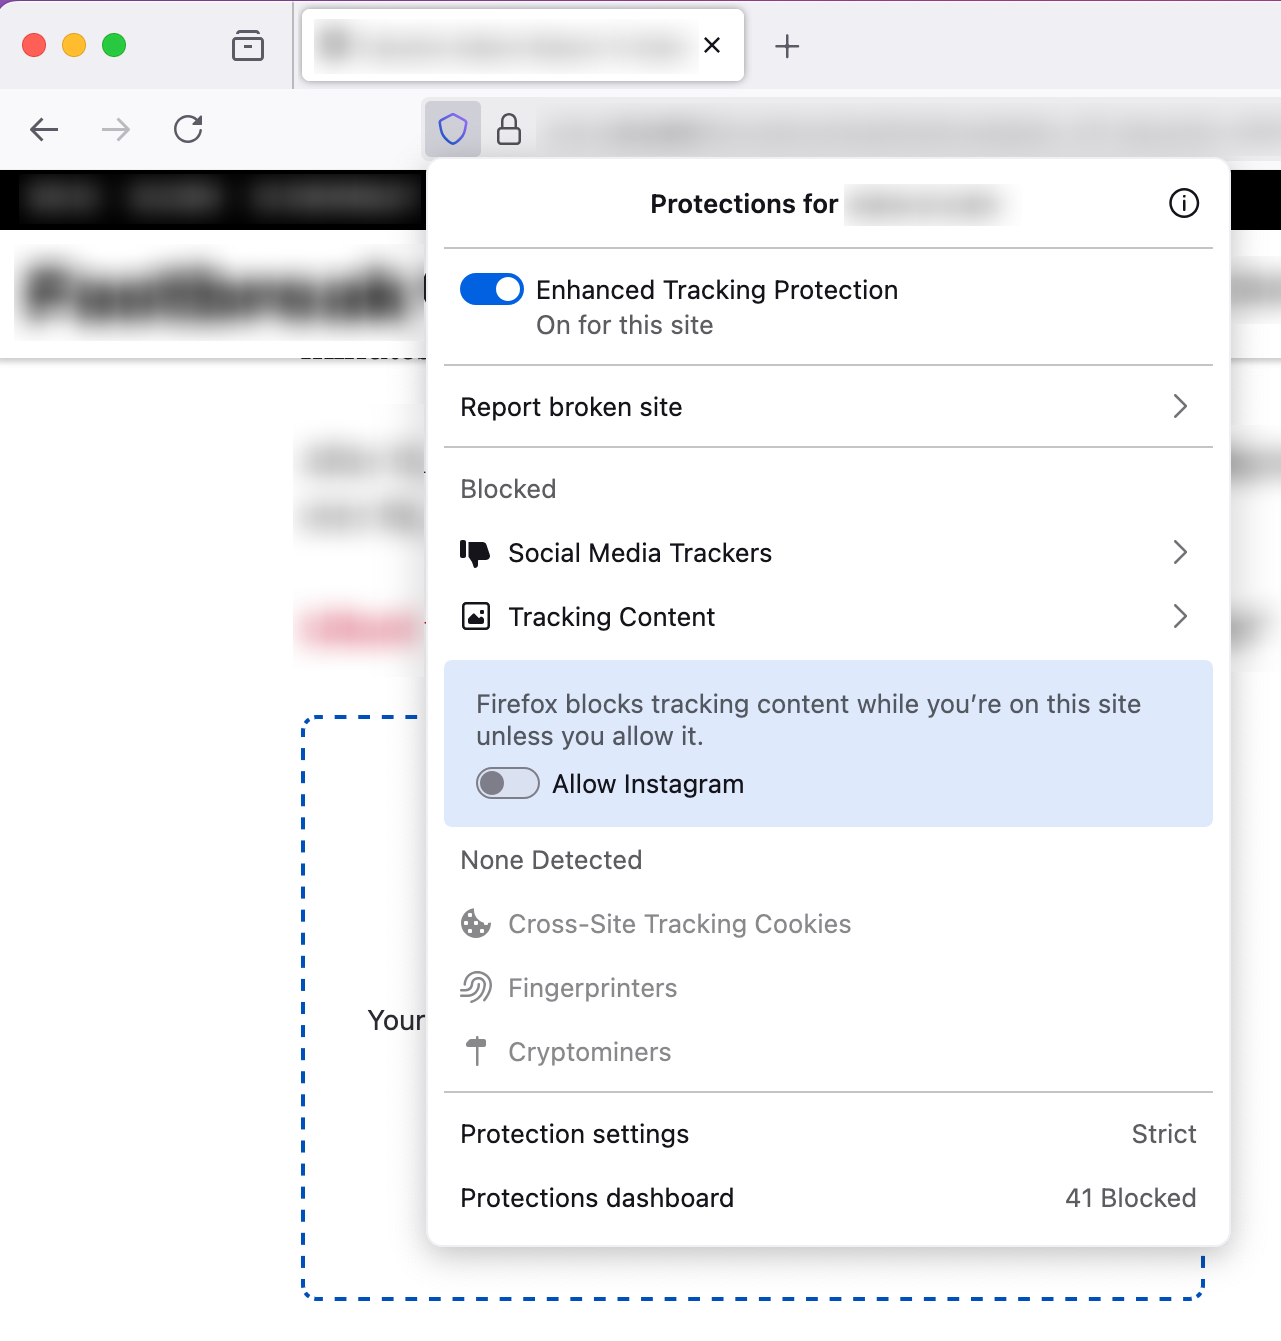Screen dimensions: 1281x1341
Task: Disable Enhanced Tracking Protection for this site
Action: [x=491, y=289]
